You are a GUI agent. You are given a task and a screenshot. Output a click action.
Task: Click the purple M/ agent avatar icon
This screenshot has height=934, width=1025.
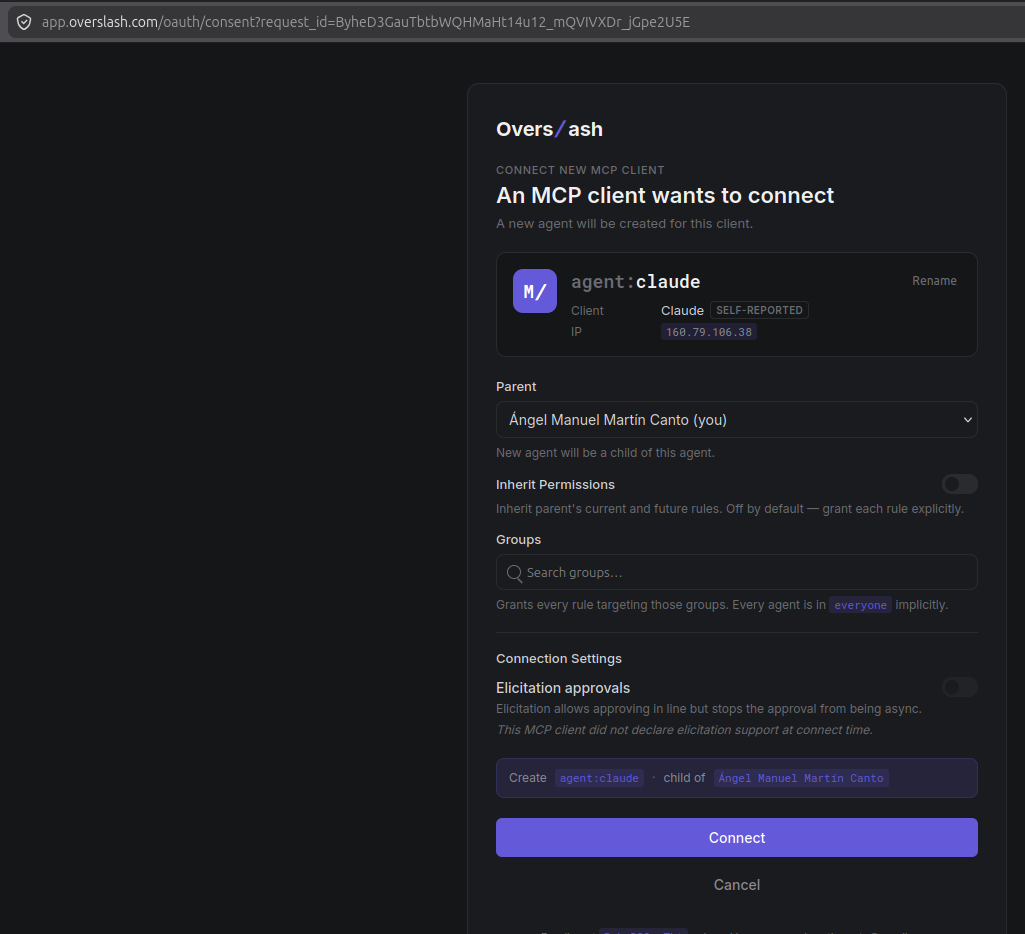coord(535,291)
